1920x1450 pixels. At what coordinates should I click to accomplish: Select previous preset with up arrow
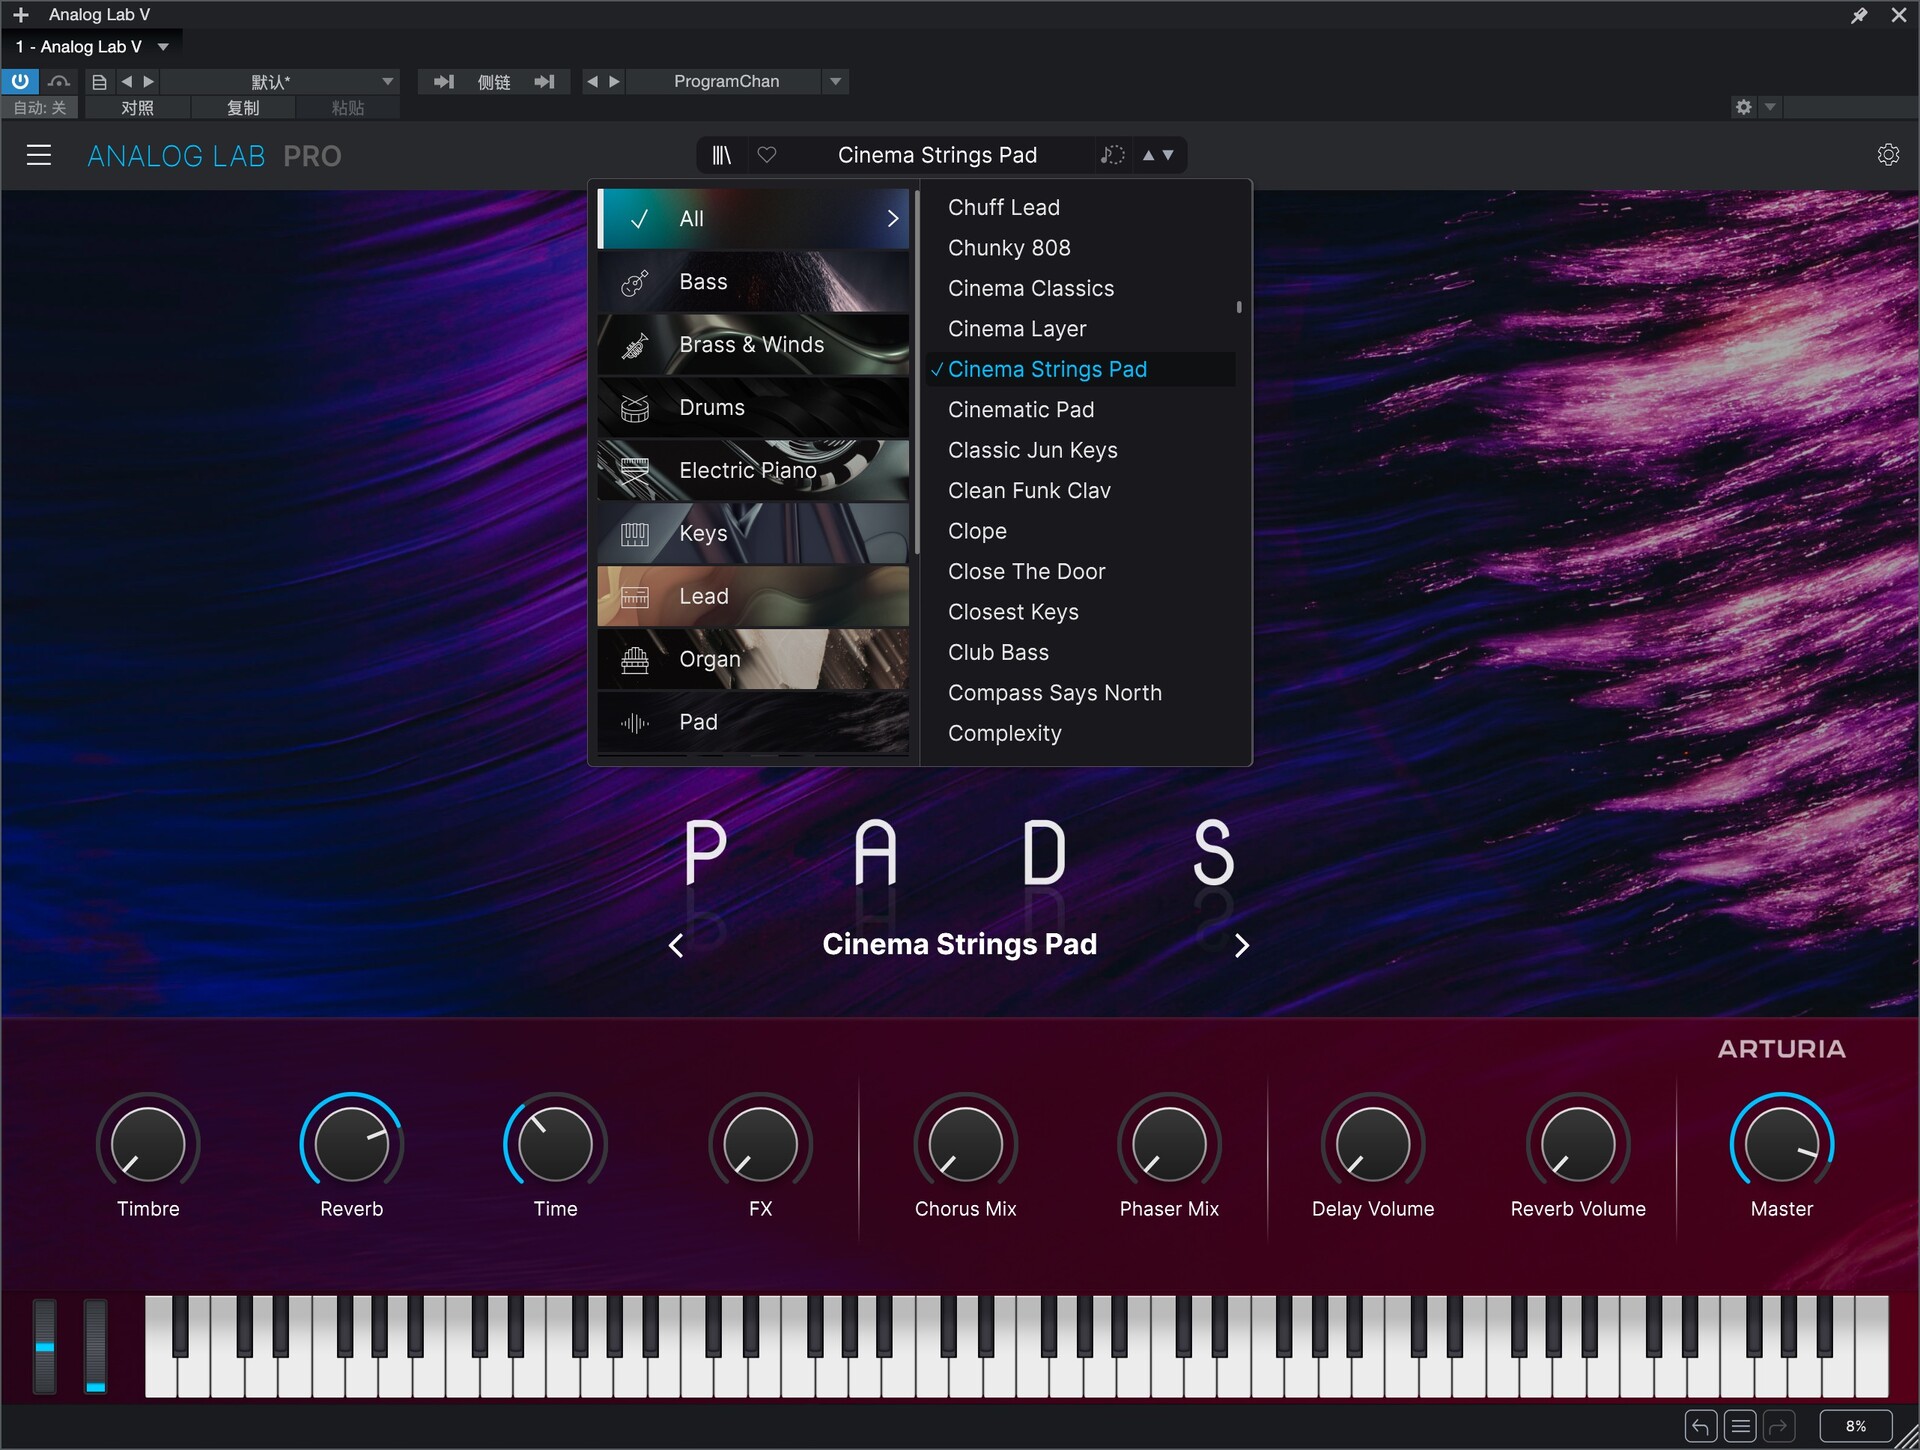1148,155
